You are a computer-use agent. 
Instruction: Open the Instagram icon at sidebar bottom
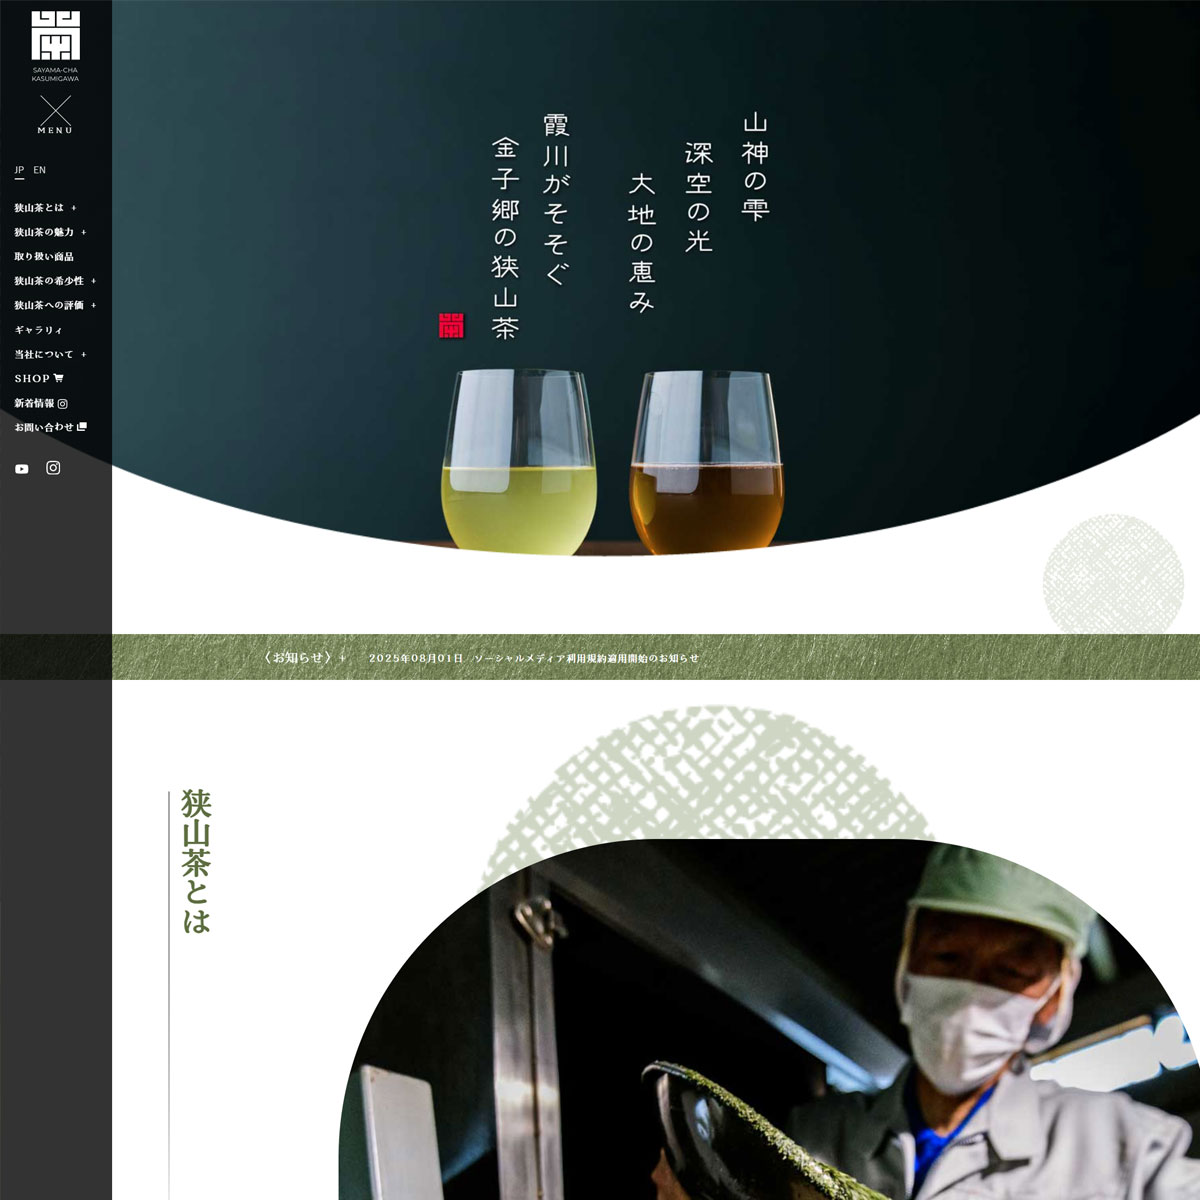(52, 467)
